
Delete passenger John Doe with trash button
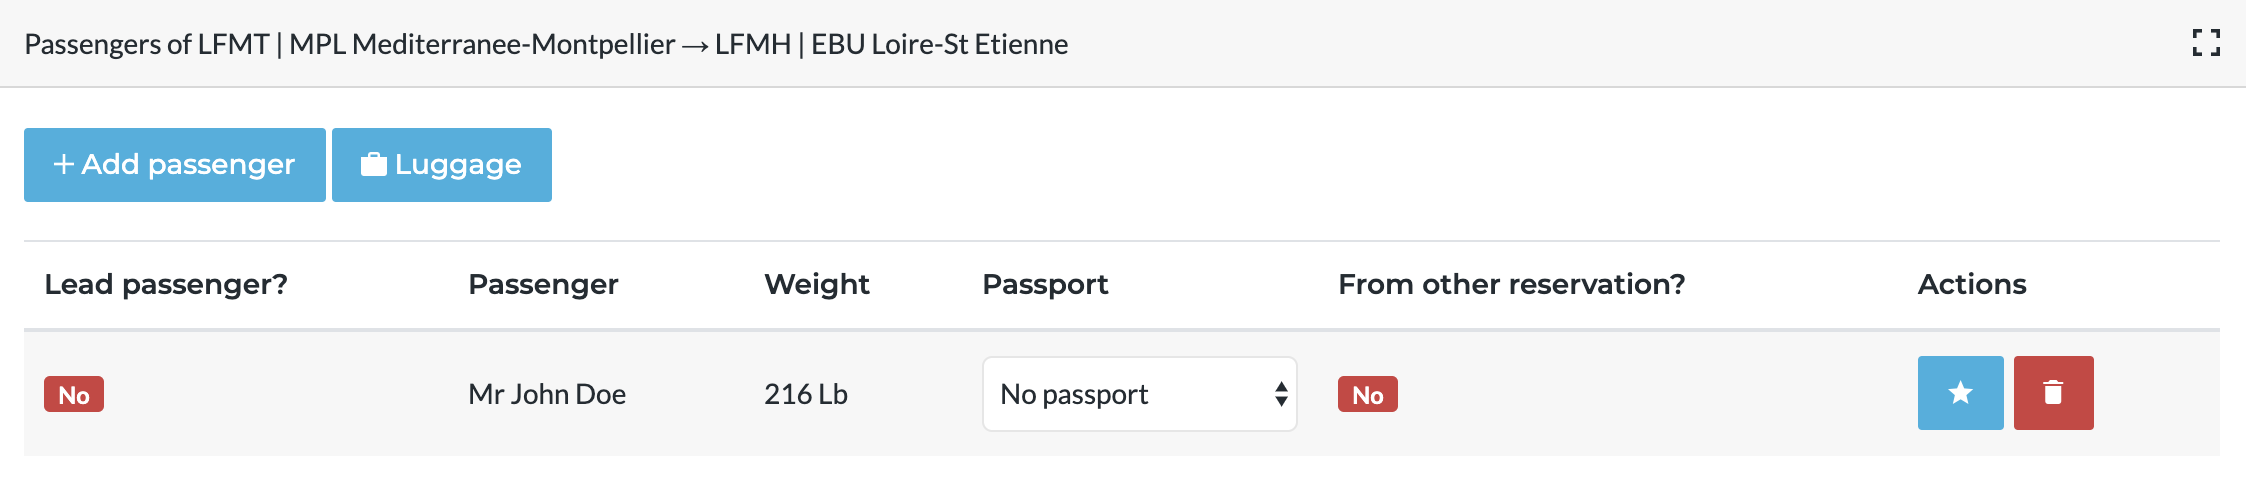(x=2053, y=393)
